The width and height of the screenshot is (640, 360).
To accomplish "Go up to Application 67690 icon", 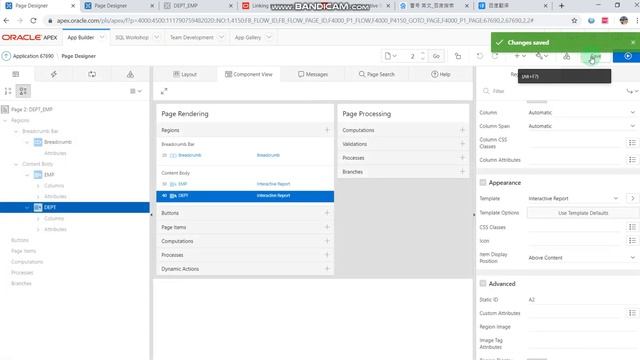I will coord(6,56).
